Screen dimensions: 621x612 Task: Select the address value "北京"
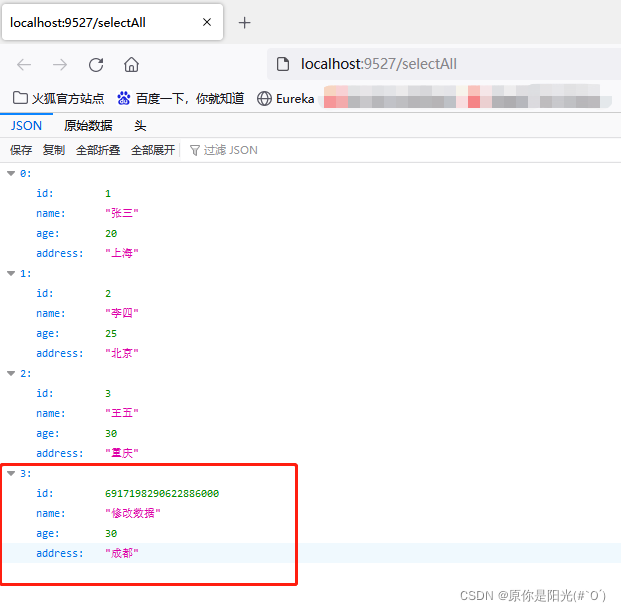tap(122, 353)
